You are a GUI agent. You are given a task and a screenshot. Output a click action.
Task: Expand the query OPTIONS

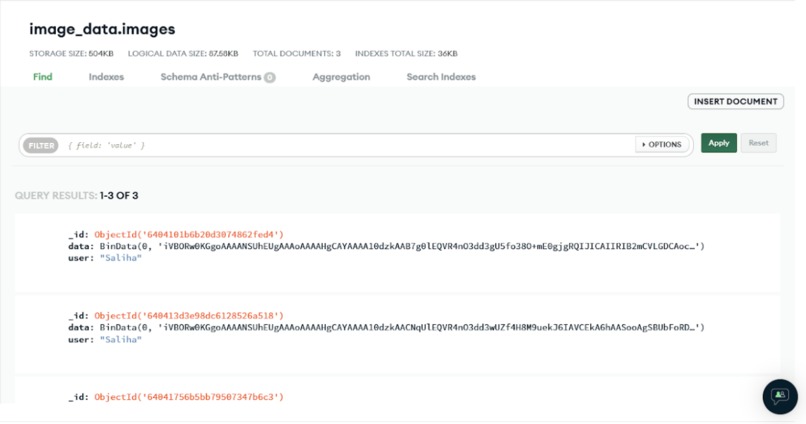662,144
